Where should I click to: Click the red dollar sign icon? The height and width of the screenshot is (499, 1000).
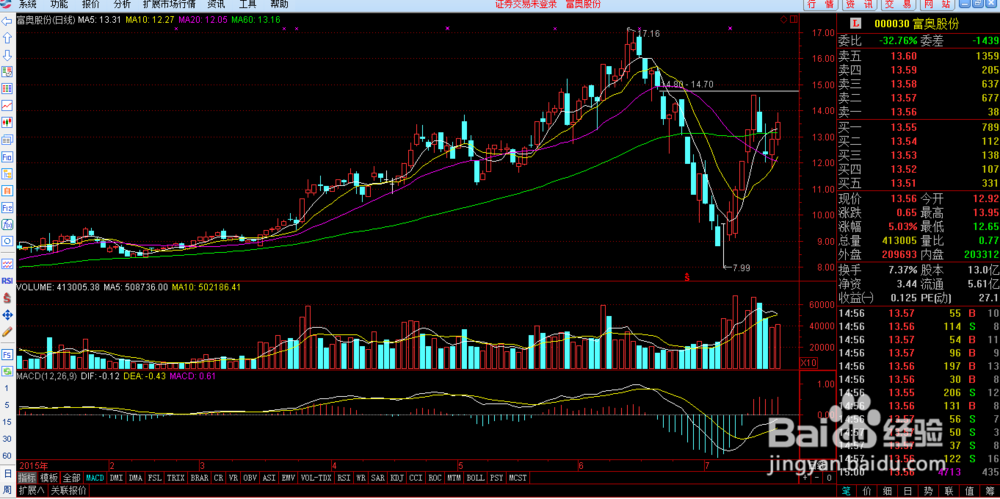click(x=7, y=297)
